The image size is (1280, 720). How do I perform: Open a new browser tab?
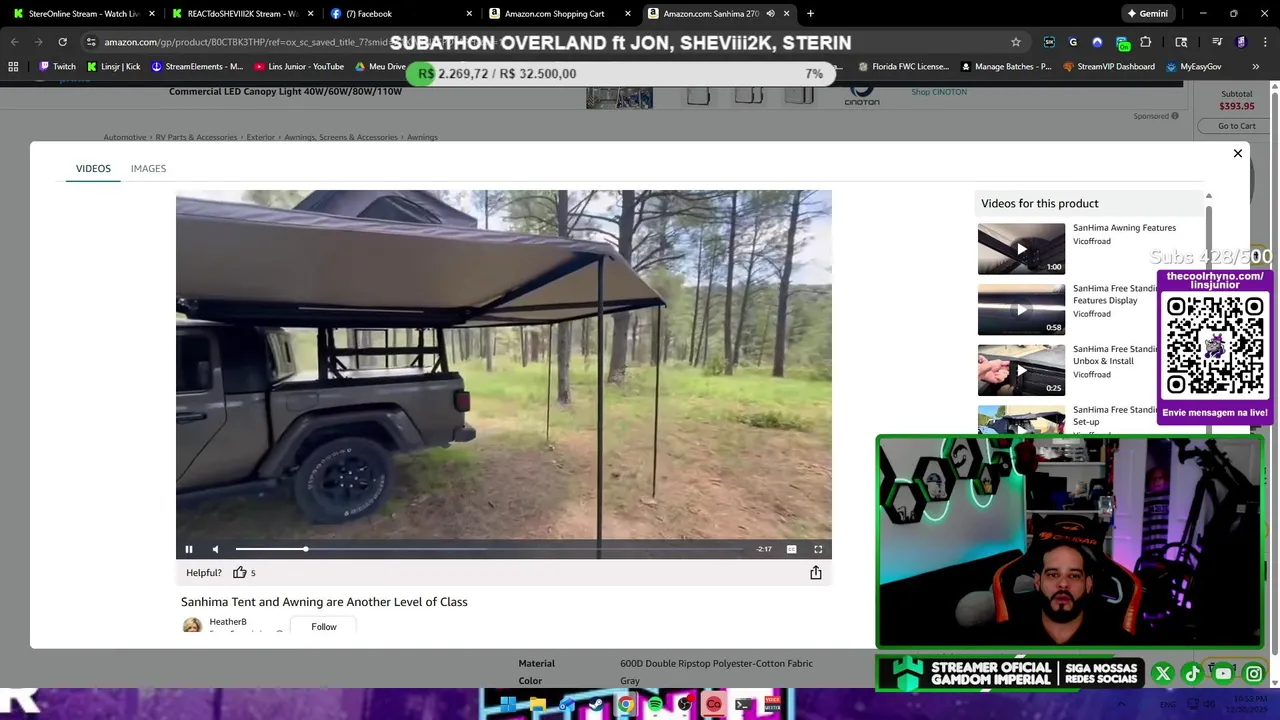click(810, 14)
